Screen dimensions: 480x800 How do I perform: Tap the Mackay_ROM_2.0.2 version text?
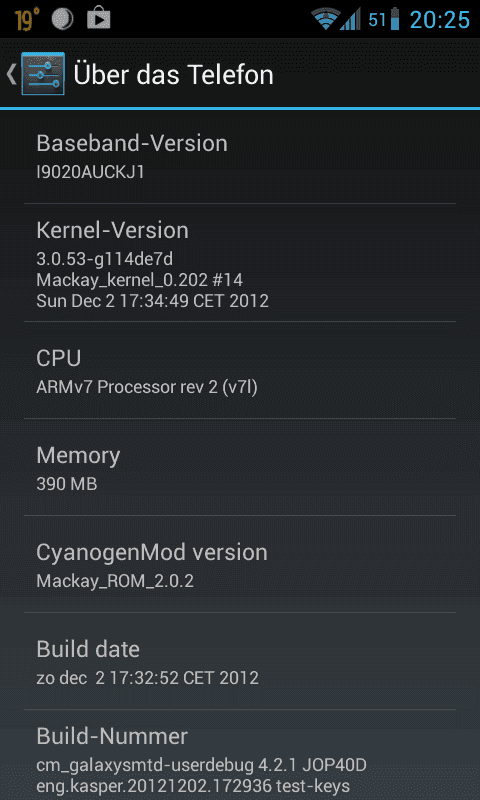(115, 581)
